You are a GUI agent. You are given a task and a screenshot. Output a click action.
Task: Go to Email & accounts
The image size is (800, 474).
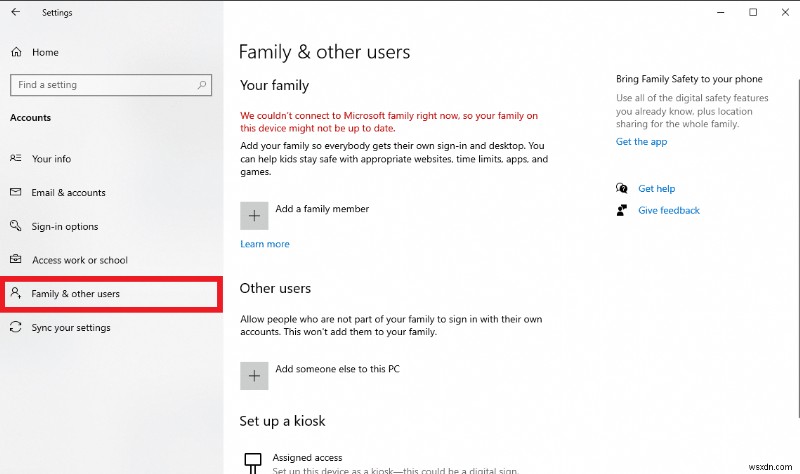pyautogui.click(x=68, y=192)
